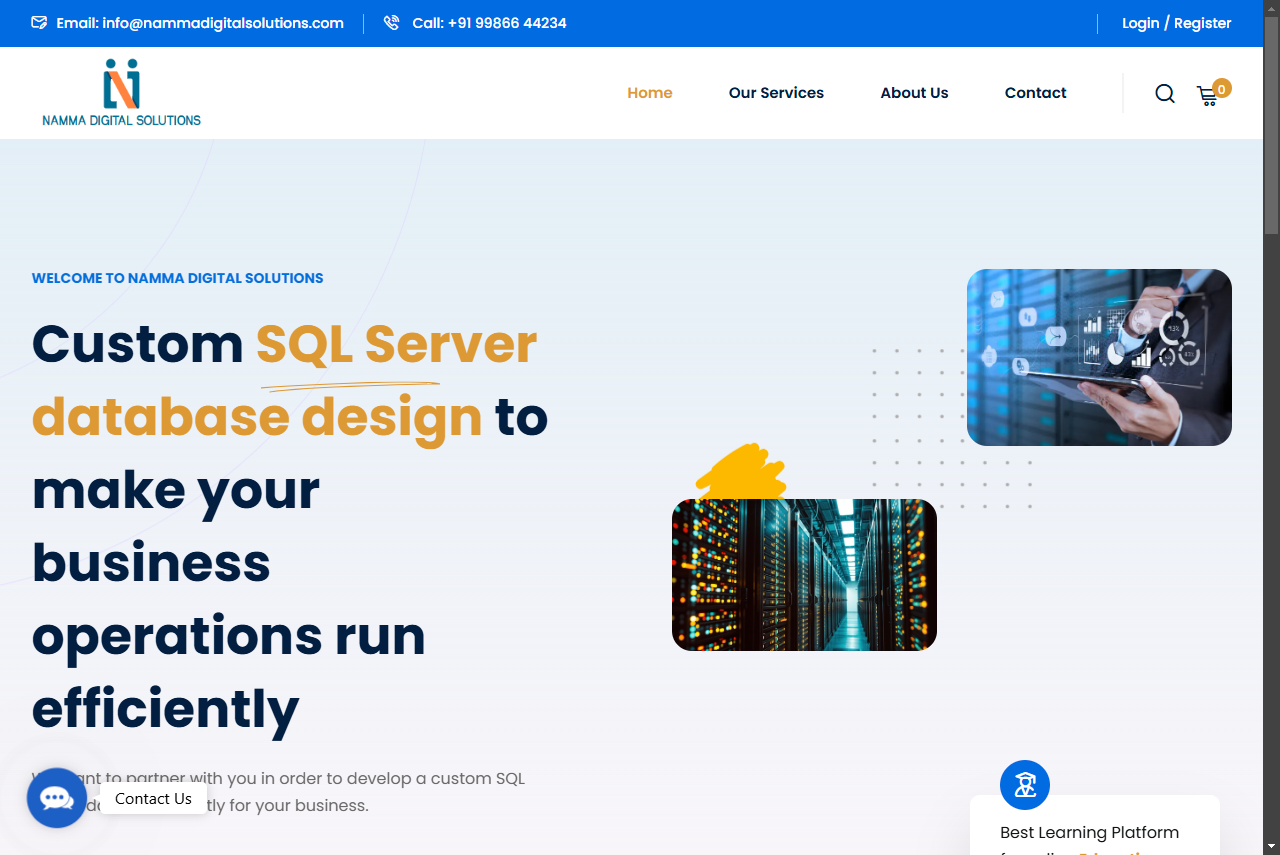The image size is (1280, 855).
Task: Click the envelope email icon in top bar
Action: click(39, 23)
